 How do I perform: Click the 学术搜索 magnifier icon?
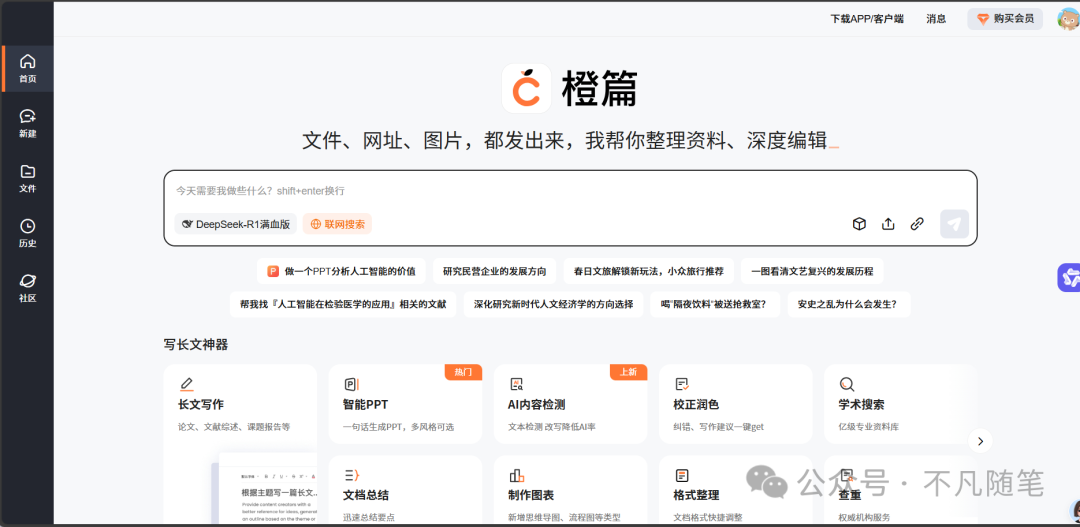[x=847, y=384]
